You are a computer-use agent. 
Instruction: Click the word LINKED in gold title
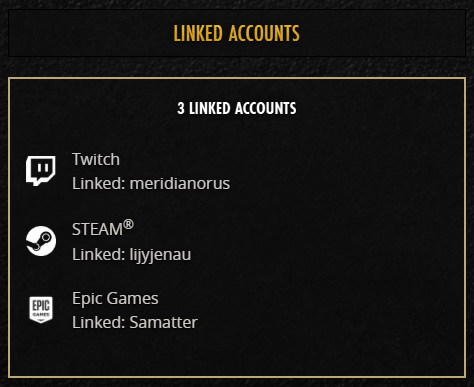point(198,33)
